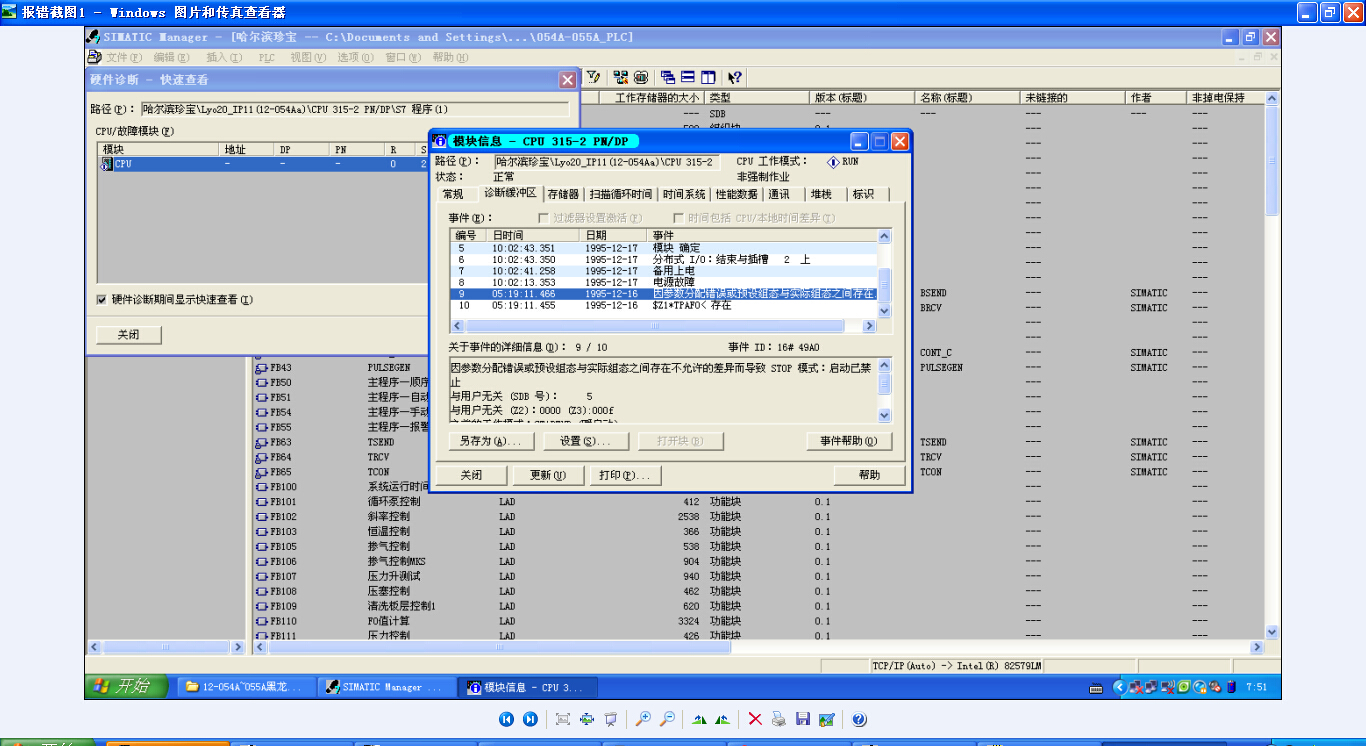Click the context help arrow-question icon in SIMATIC toolbar
The height and width of the screenshot is (746, 1366).
coord(735,77)
